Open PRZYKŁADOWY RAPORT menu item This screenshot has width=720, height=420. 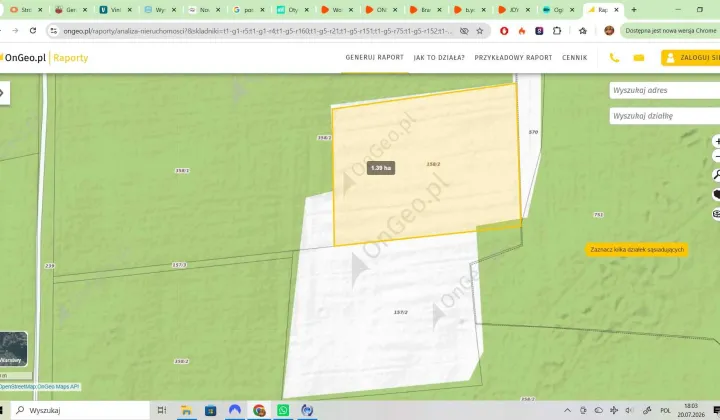(x=513, y=58)
